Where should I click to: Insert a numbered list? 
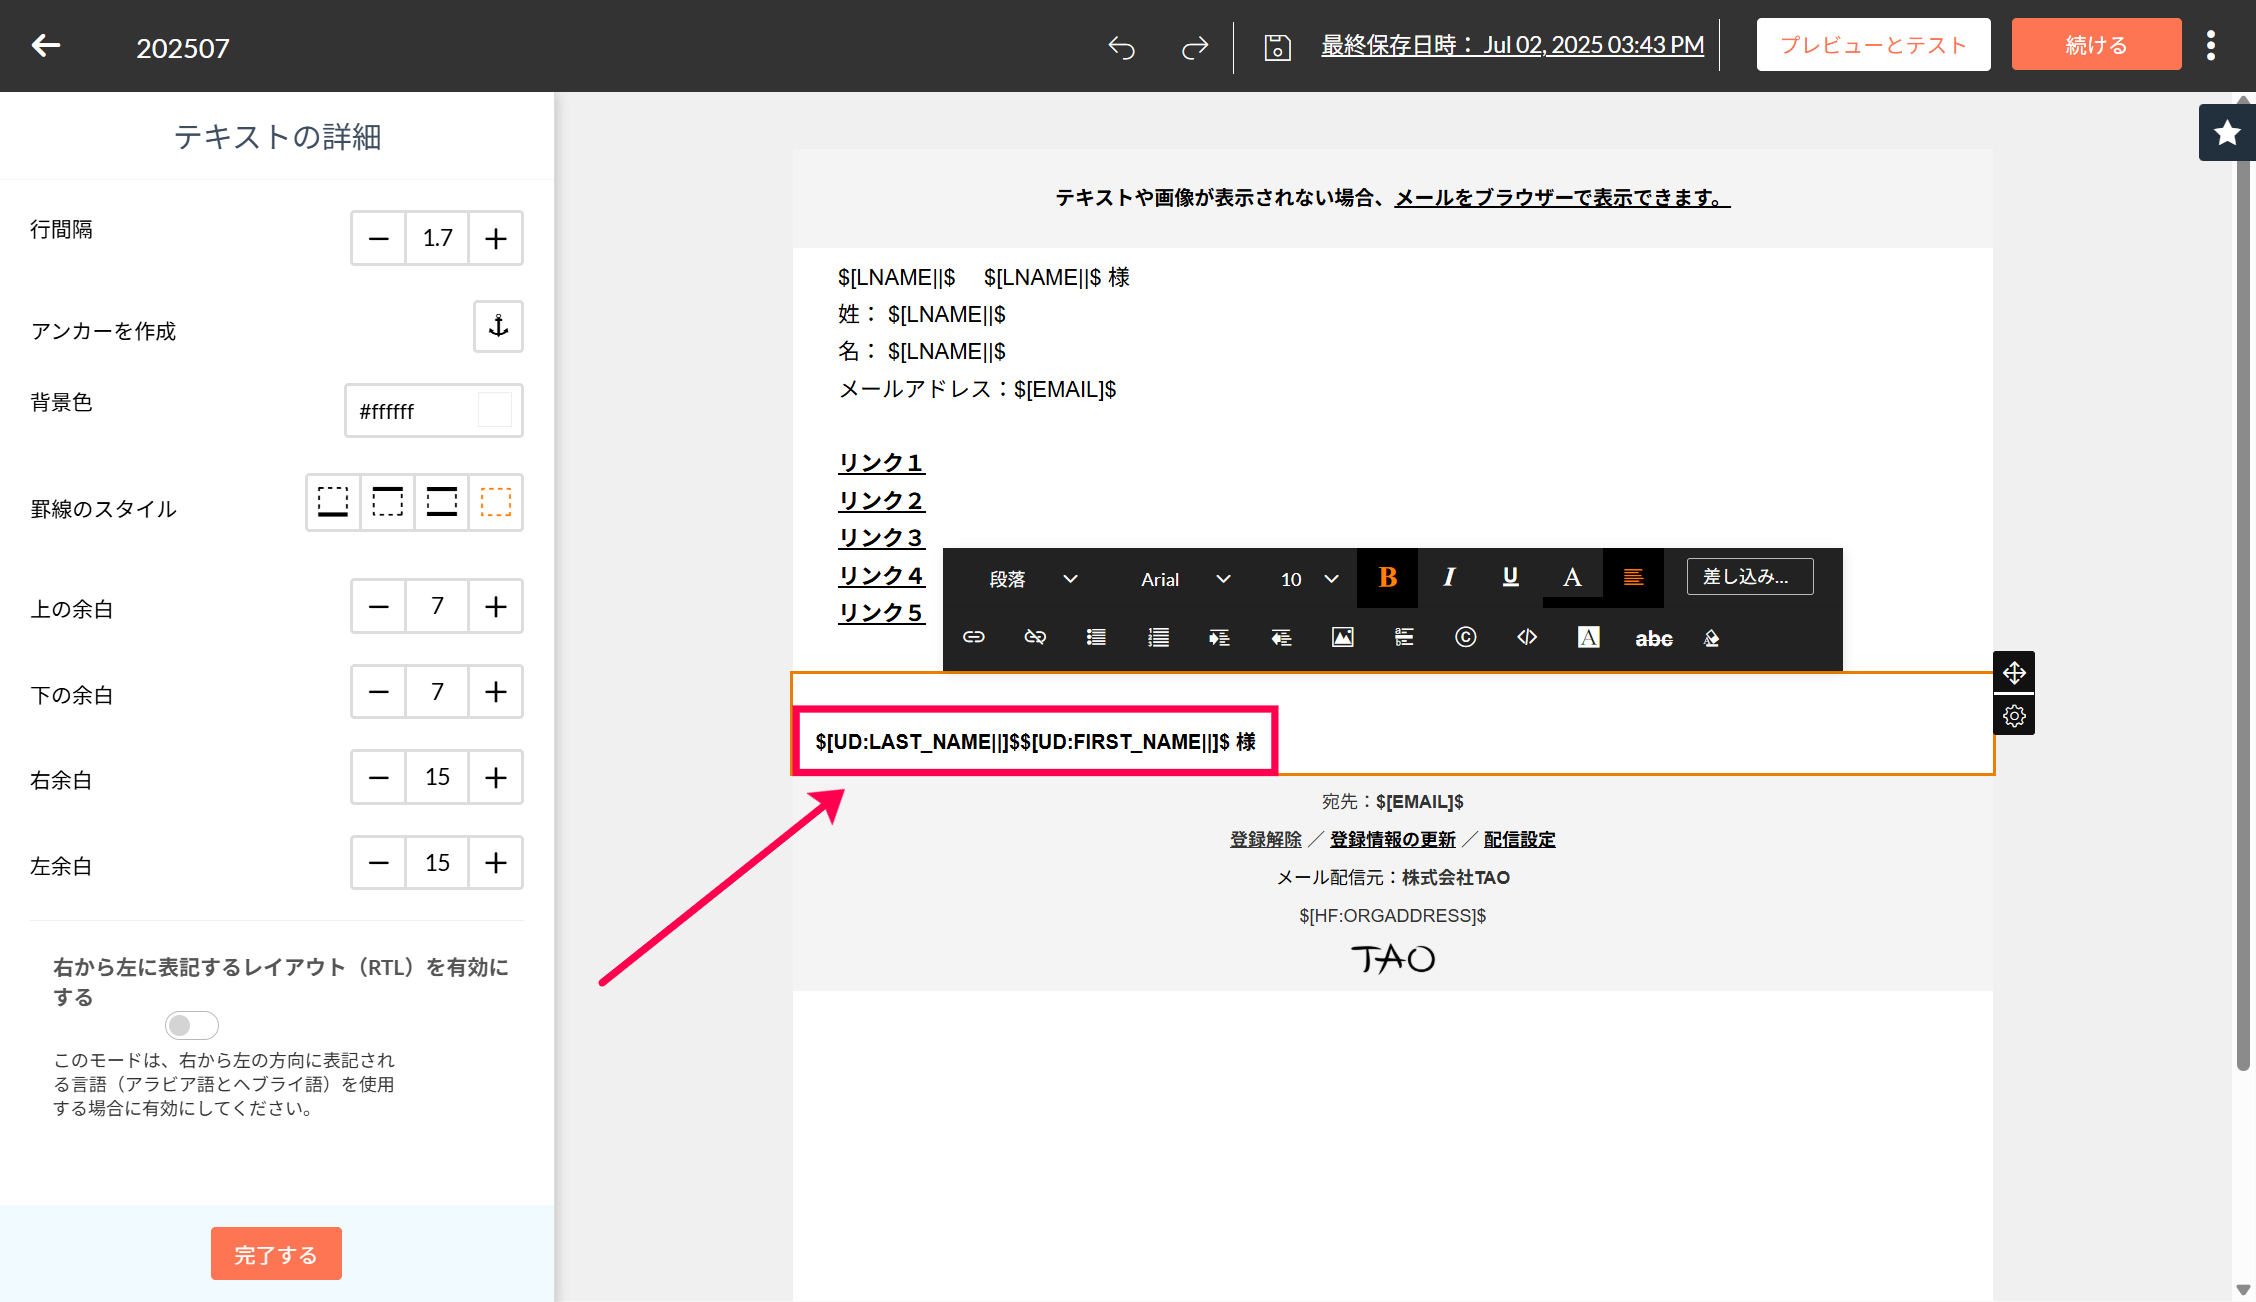pos(1158,637)
